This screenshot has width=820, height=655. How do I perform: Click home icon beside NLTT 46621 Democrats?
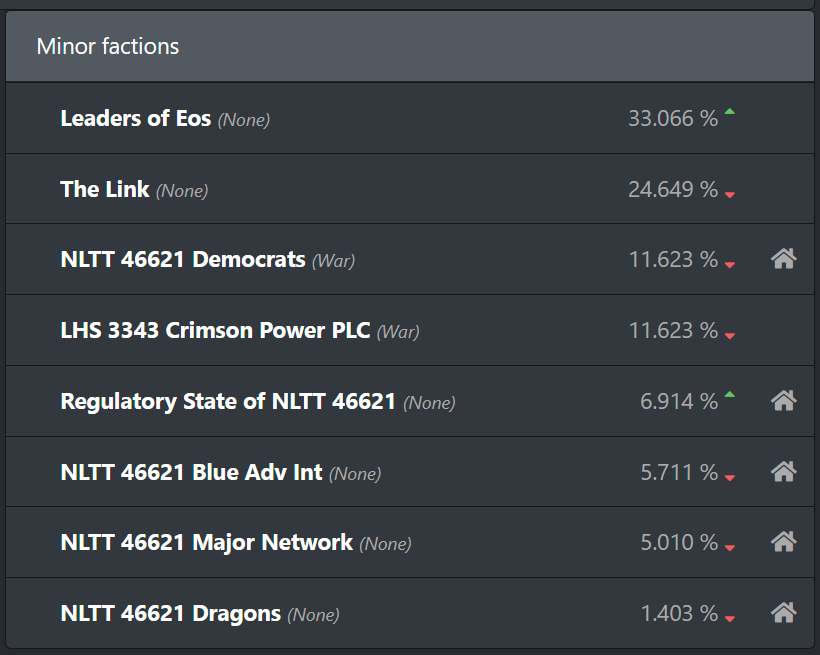[x=783, y=258]
